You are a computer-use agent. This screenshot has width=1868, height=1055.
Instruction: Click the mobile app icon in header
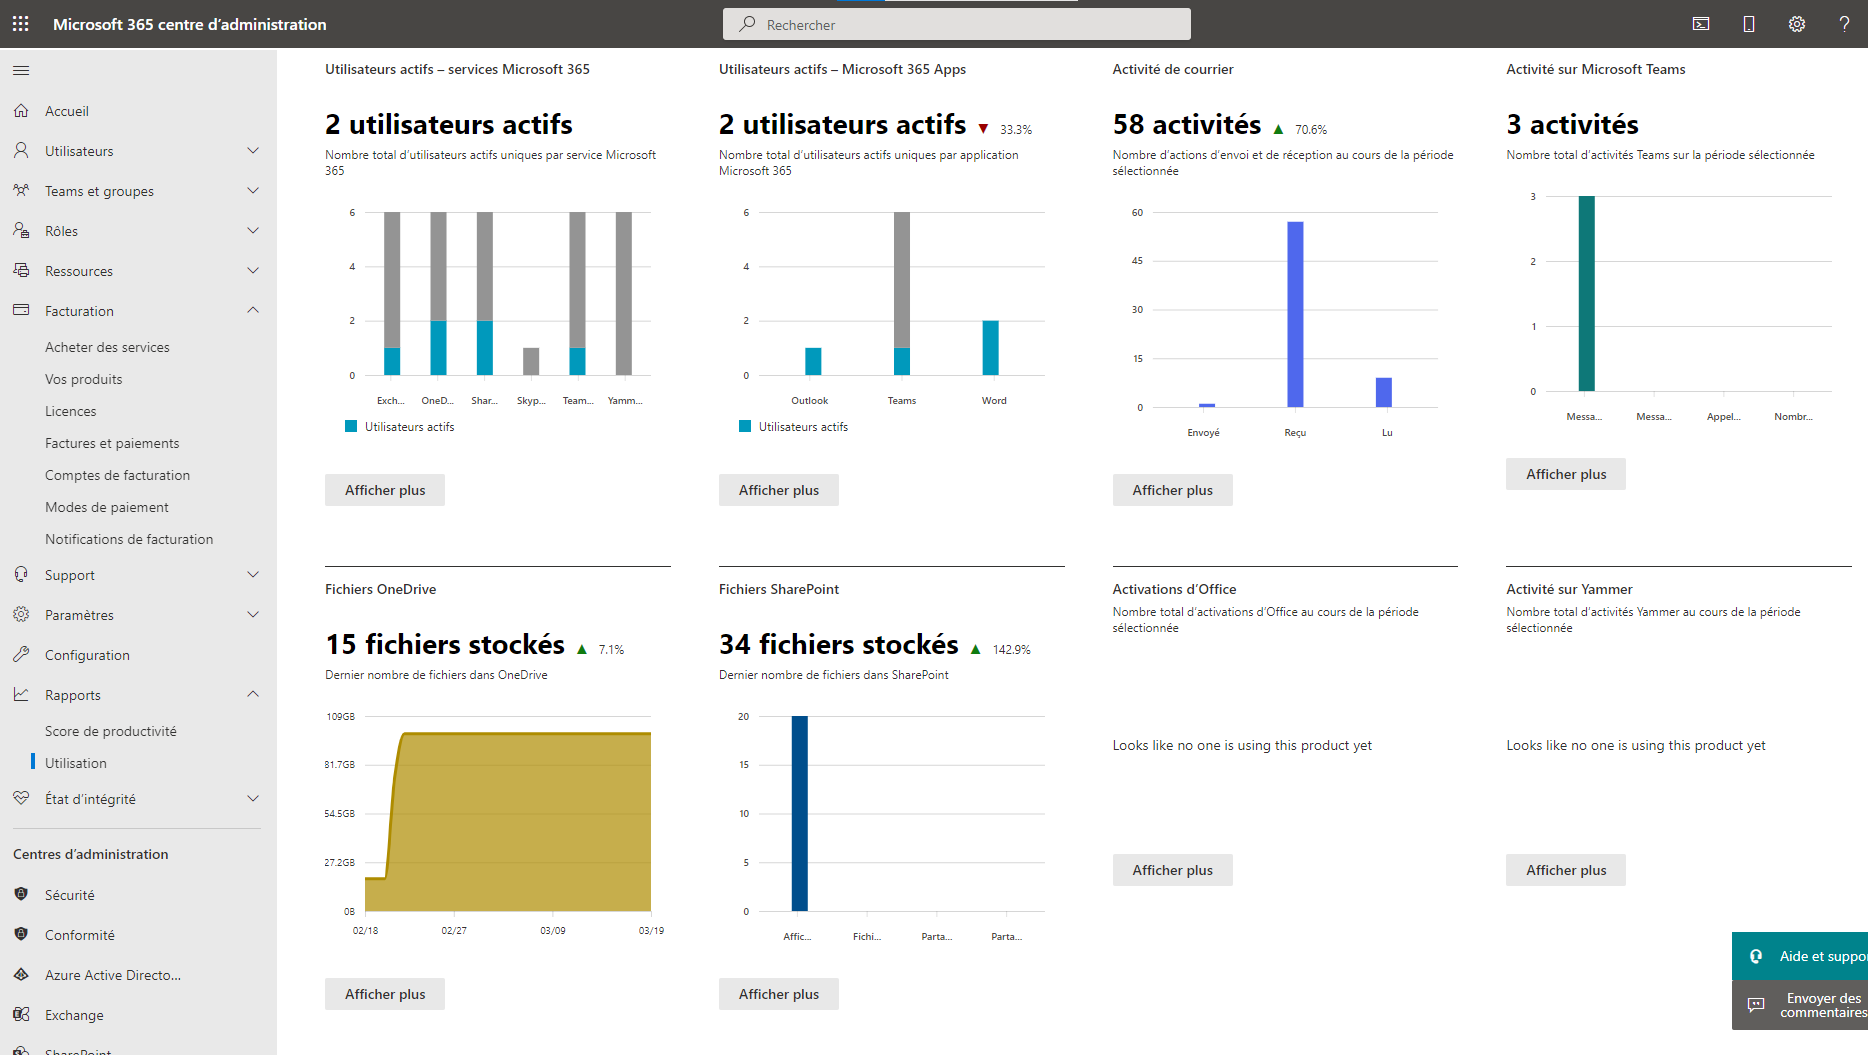[x=1749, y=24]
